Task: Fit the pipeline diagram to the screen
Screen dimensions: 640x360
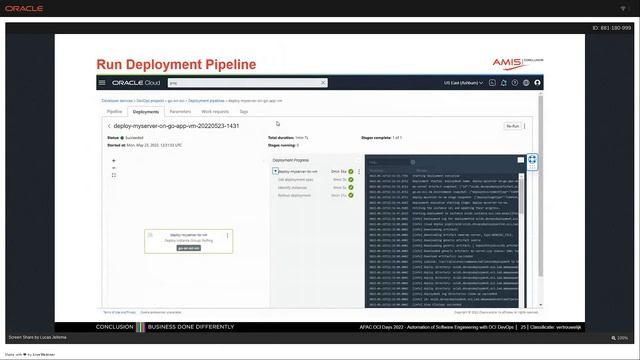Action: point(113,175)
